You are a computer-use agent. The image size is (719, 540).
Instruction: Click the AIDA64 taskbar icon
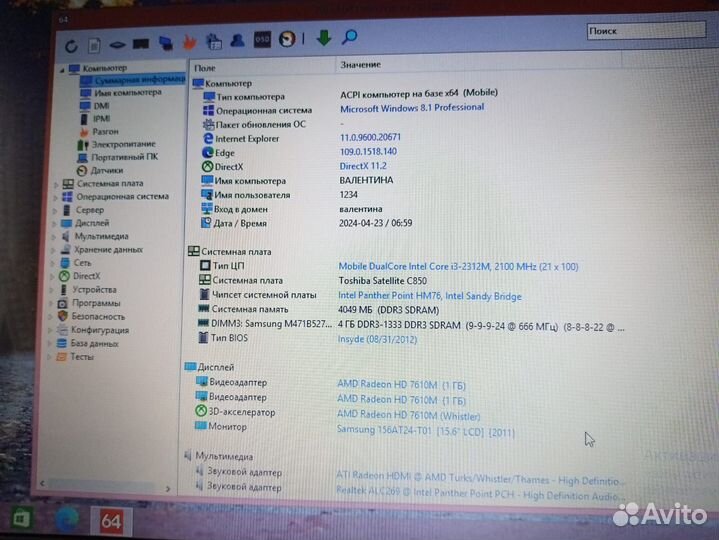[x=111, y=521]
